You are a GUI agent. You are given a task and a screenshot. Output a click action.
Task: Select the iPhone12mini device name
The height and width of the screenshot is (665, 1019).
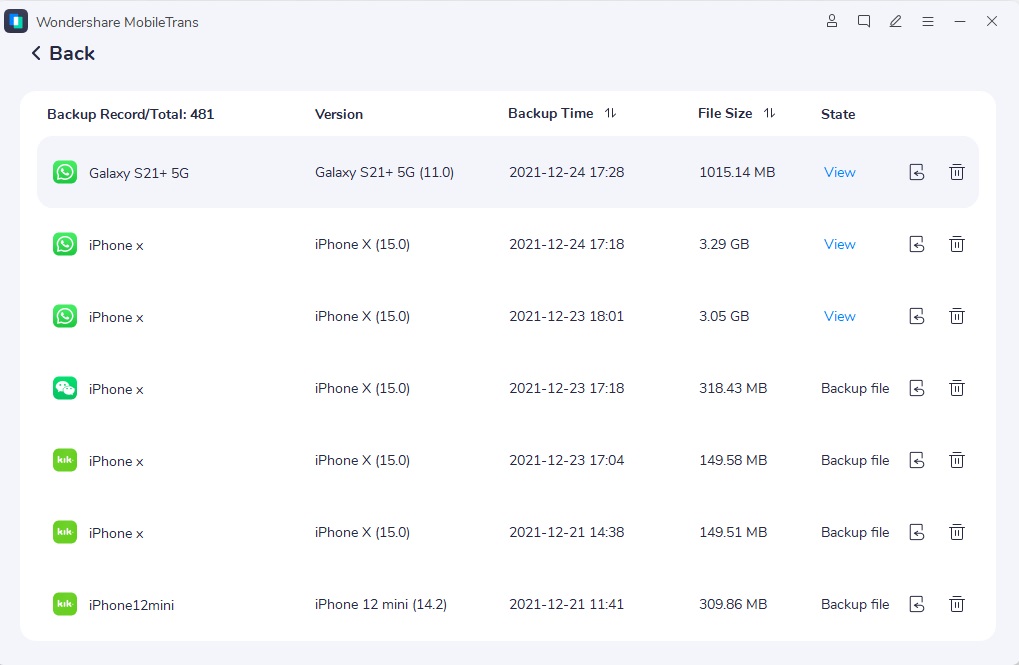131,605
